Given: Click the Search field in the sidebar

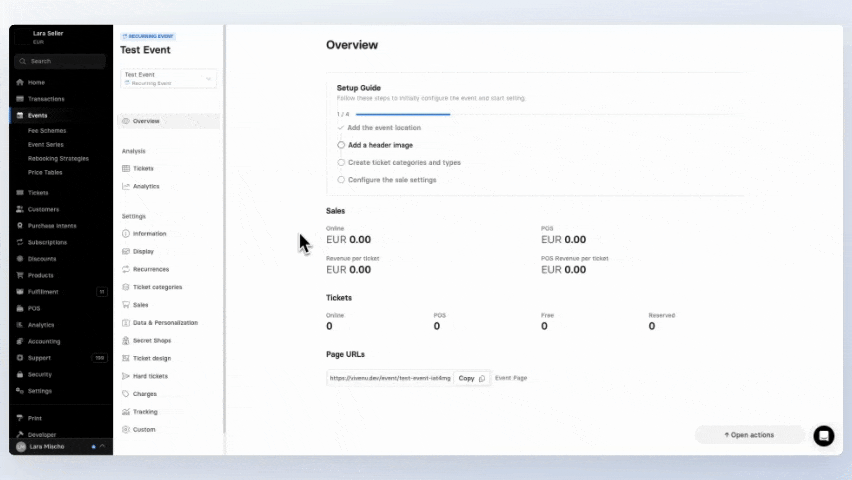Looking at the screenshot, I should click(60, 61).
